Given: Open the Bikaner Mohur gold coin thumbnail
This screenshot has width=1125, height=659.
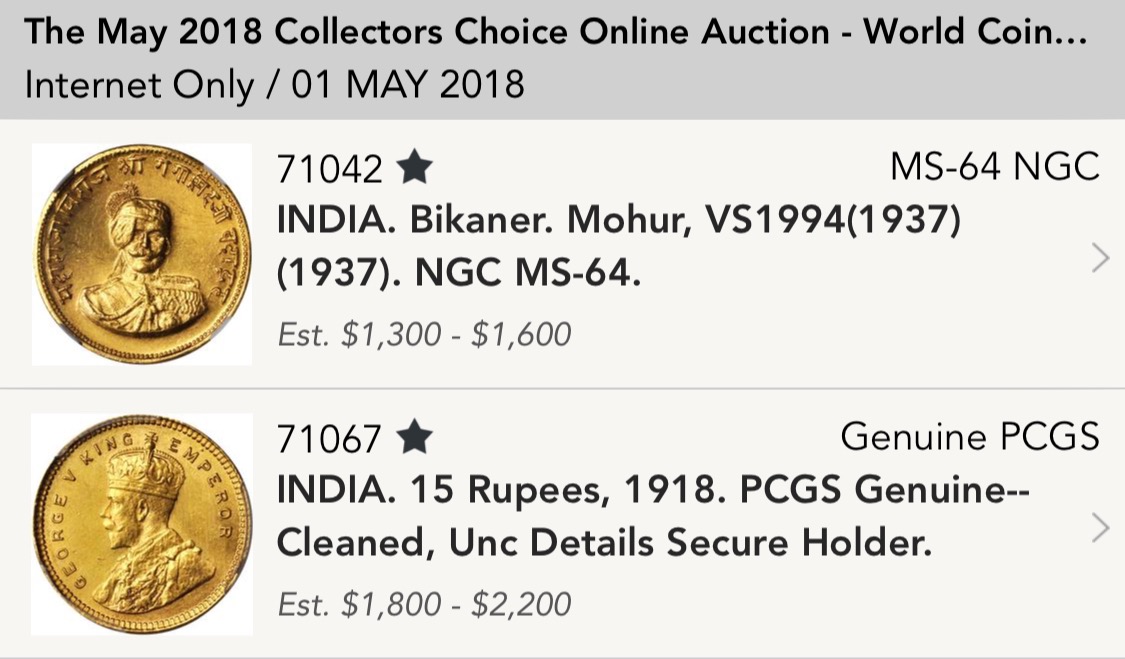Looking at the screenshot, I should tap(142, 254).
